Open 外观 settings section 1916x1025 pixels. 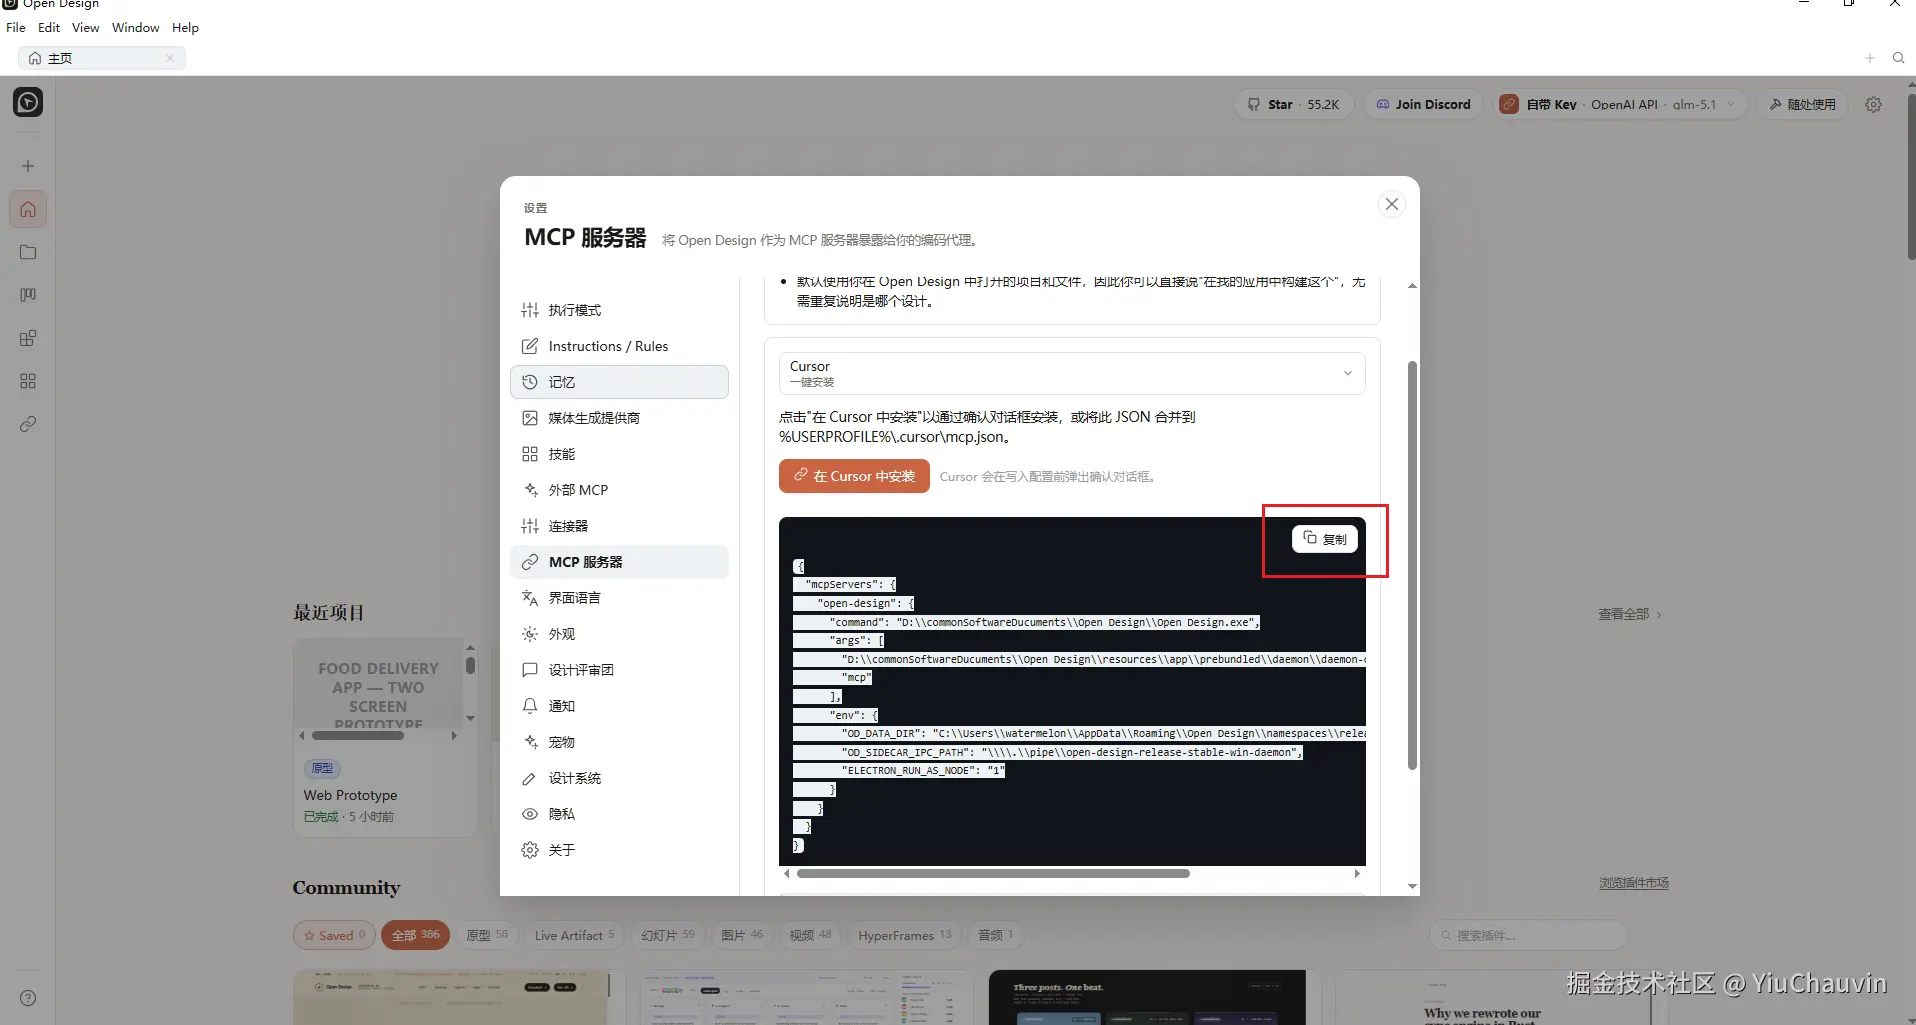click(619, 634)
